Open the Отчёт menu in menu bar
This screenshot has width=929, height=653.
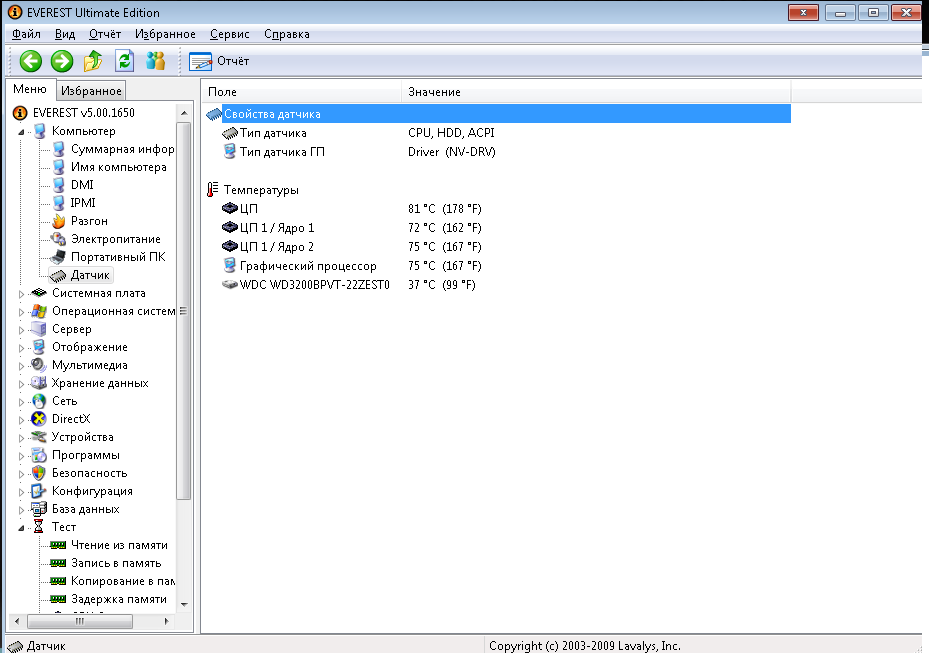pos(105,34)
